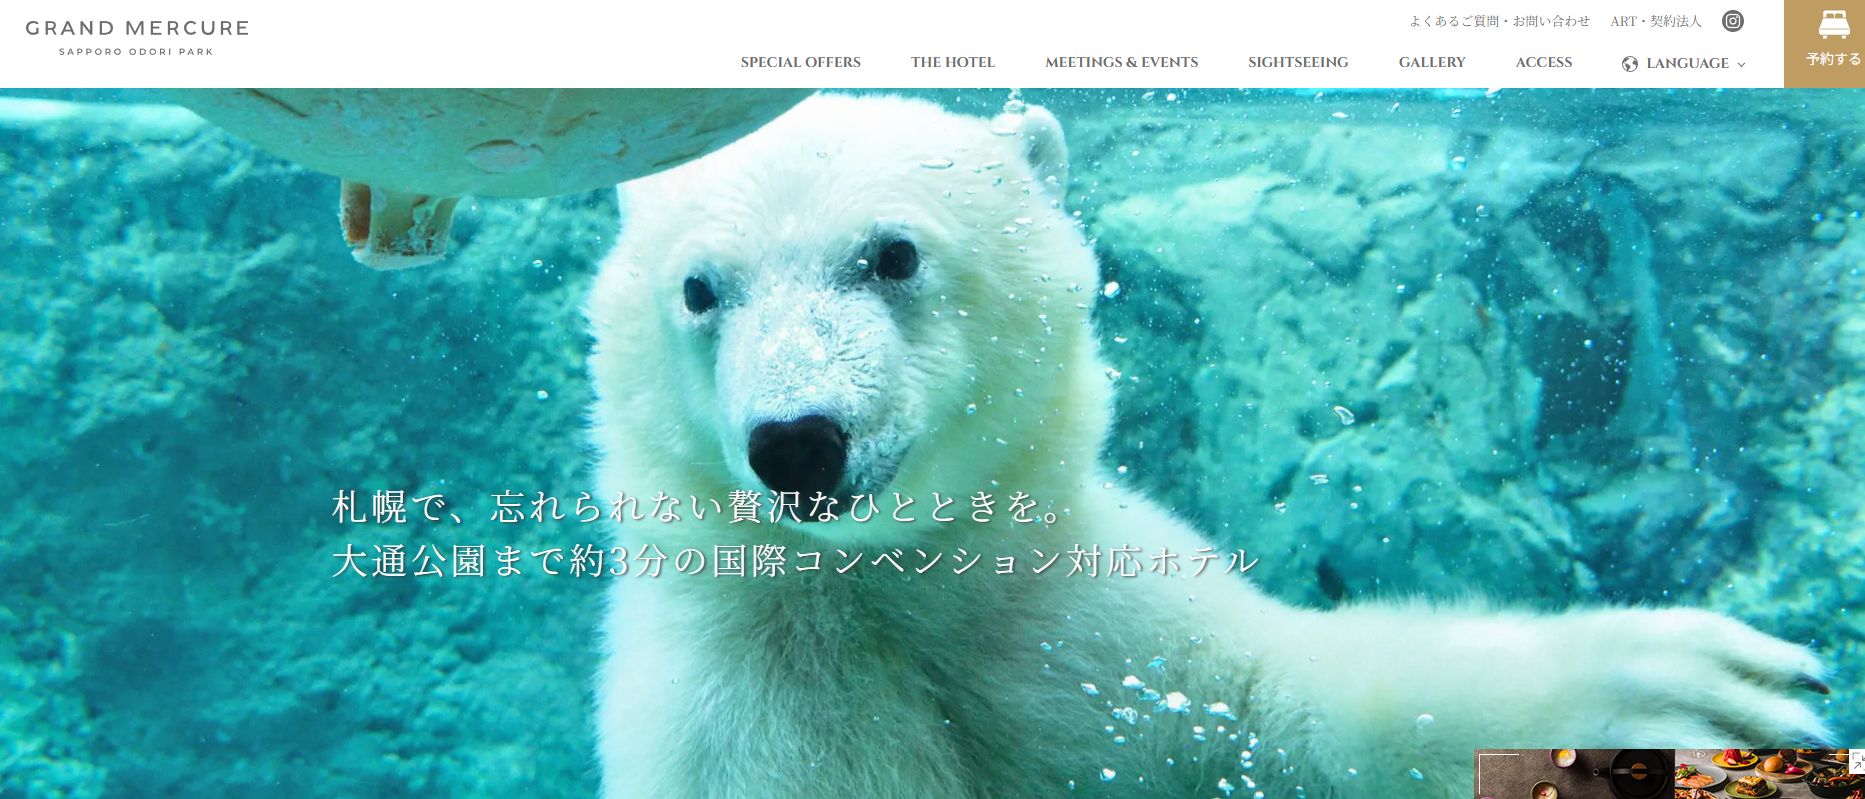Go to the ACCESS page
1865x799 pixels.
pyautogui.click(x=1543, y=62)
